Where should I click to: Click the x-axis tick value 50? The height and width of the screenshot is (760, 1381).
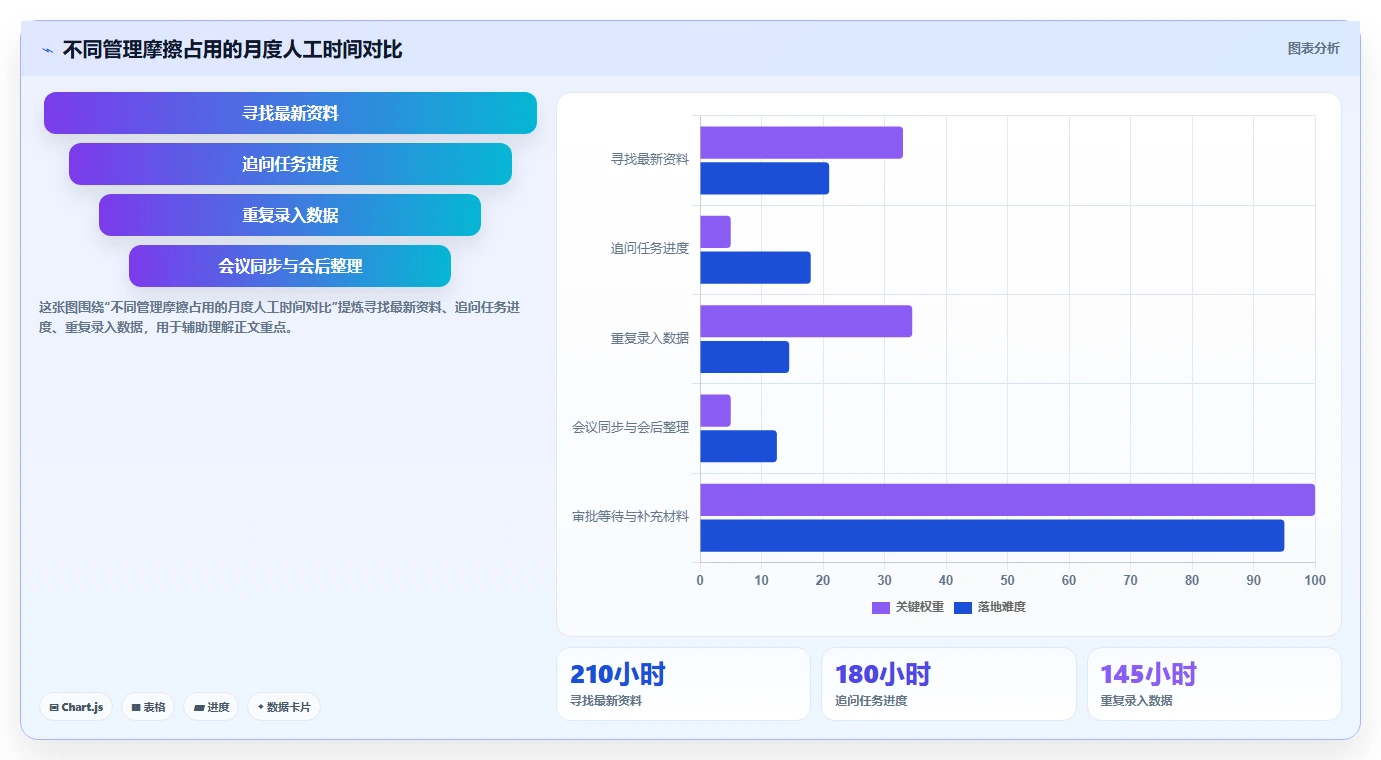point(1007,580)
